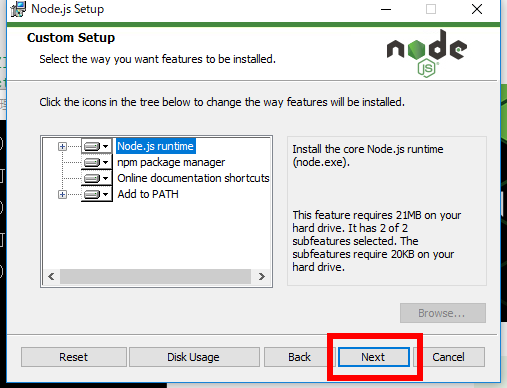This screenshot has width=507, height=388.
Task: Open Add to PATH feature dropdown icon
Action: click(x=97, y=194)
